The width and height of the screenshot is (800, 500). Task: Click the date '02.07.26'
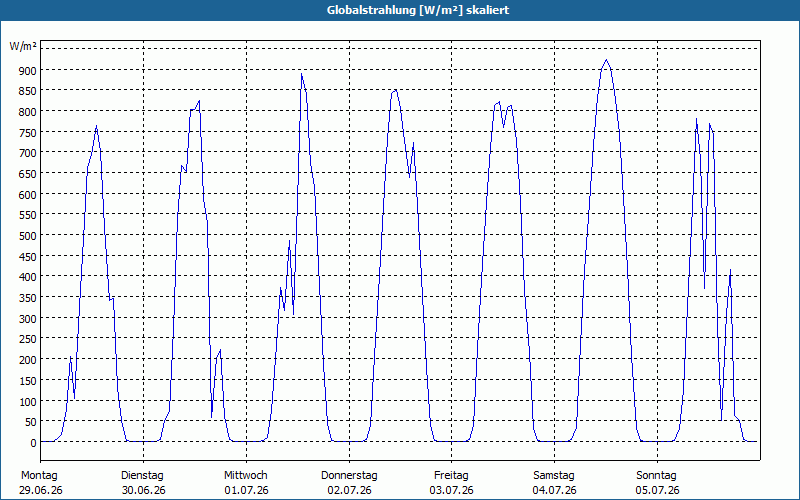(x=349, y=490)
